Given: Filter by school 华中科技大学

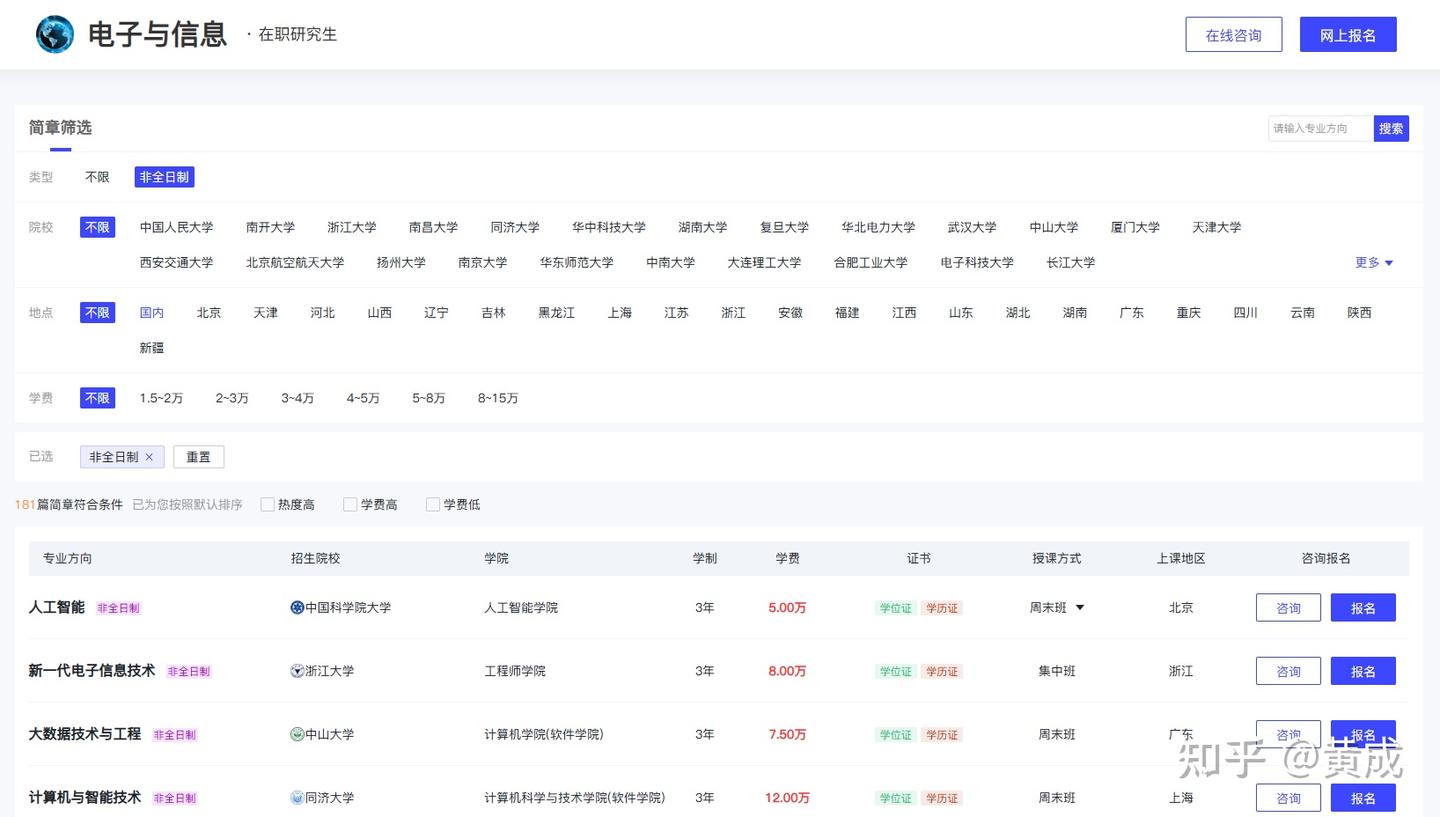Looking at the screenshot, I should (609, 227).
